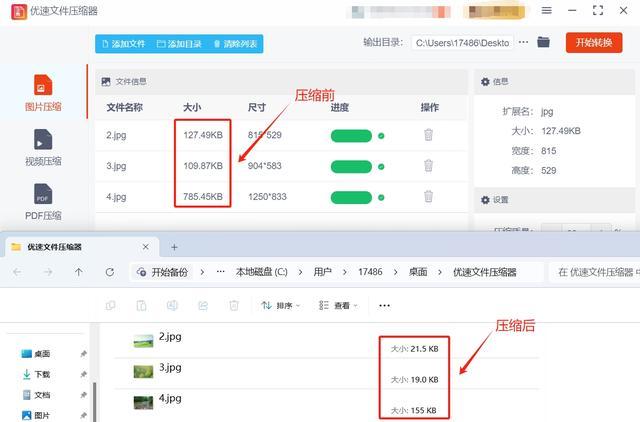The height and width of the screenshot is (422, 640).
Task: Click the 信息 gear icon in the right panel
Action: coord(485,82)
